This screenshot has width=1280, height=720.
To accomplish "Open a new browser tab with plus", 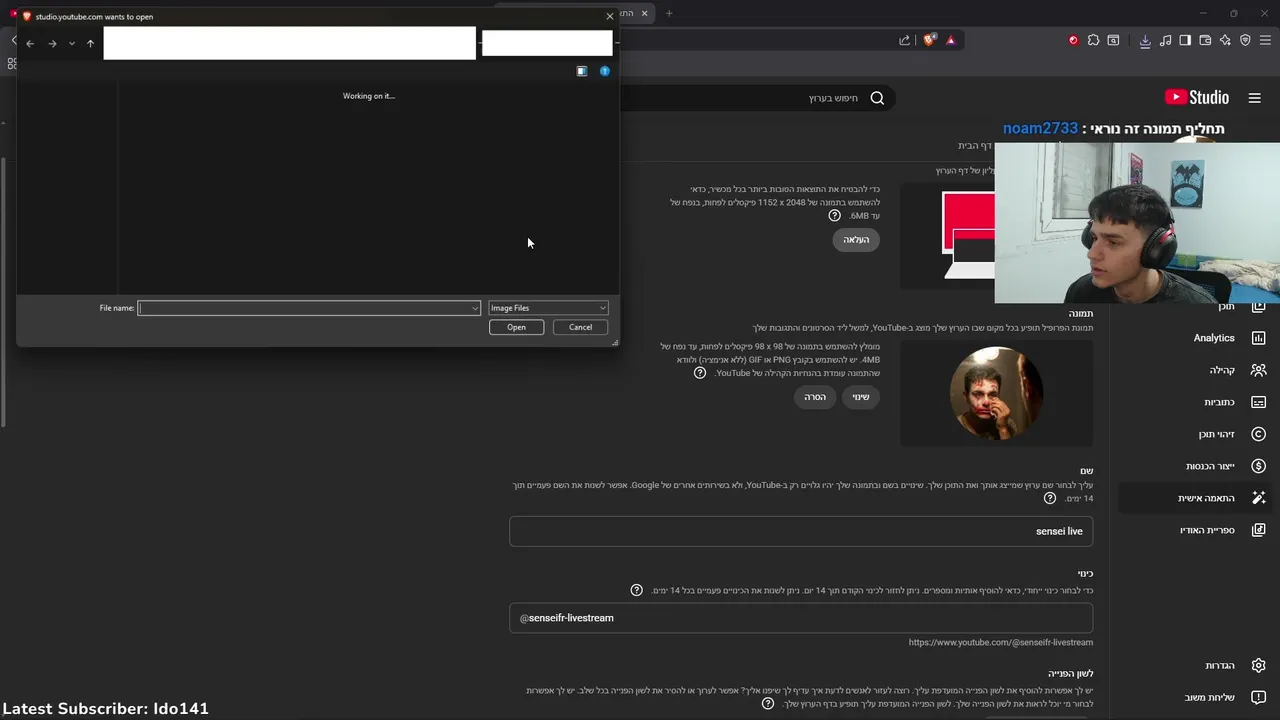I will (669, 13).
